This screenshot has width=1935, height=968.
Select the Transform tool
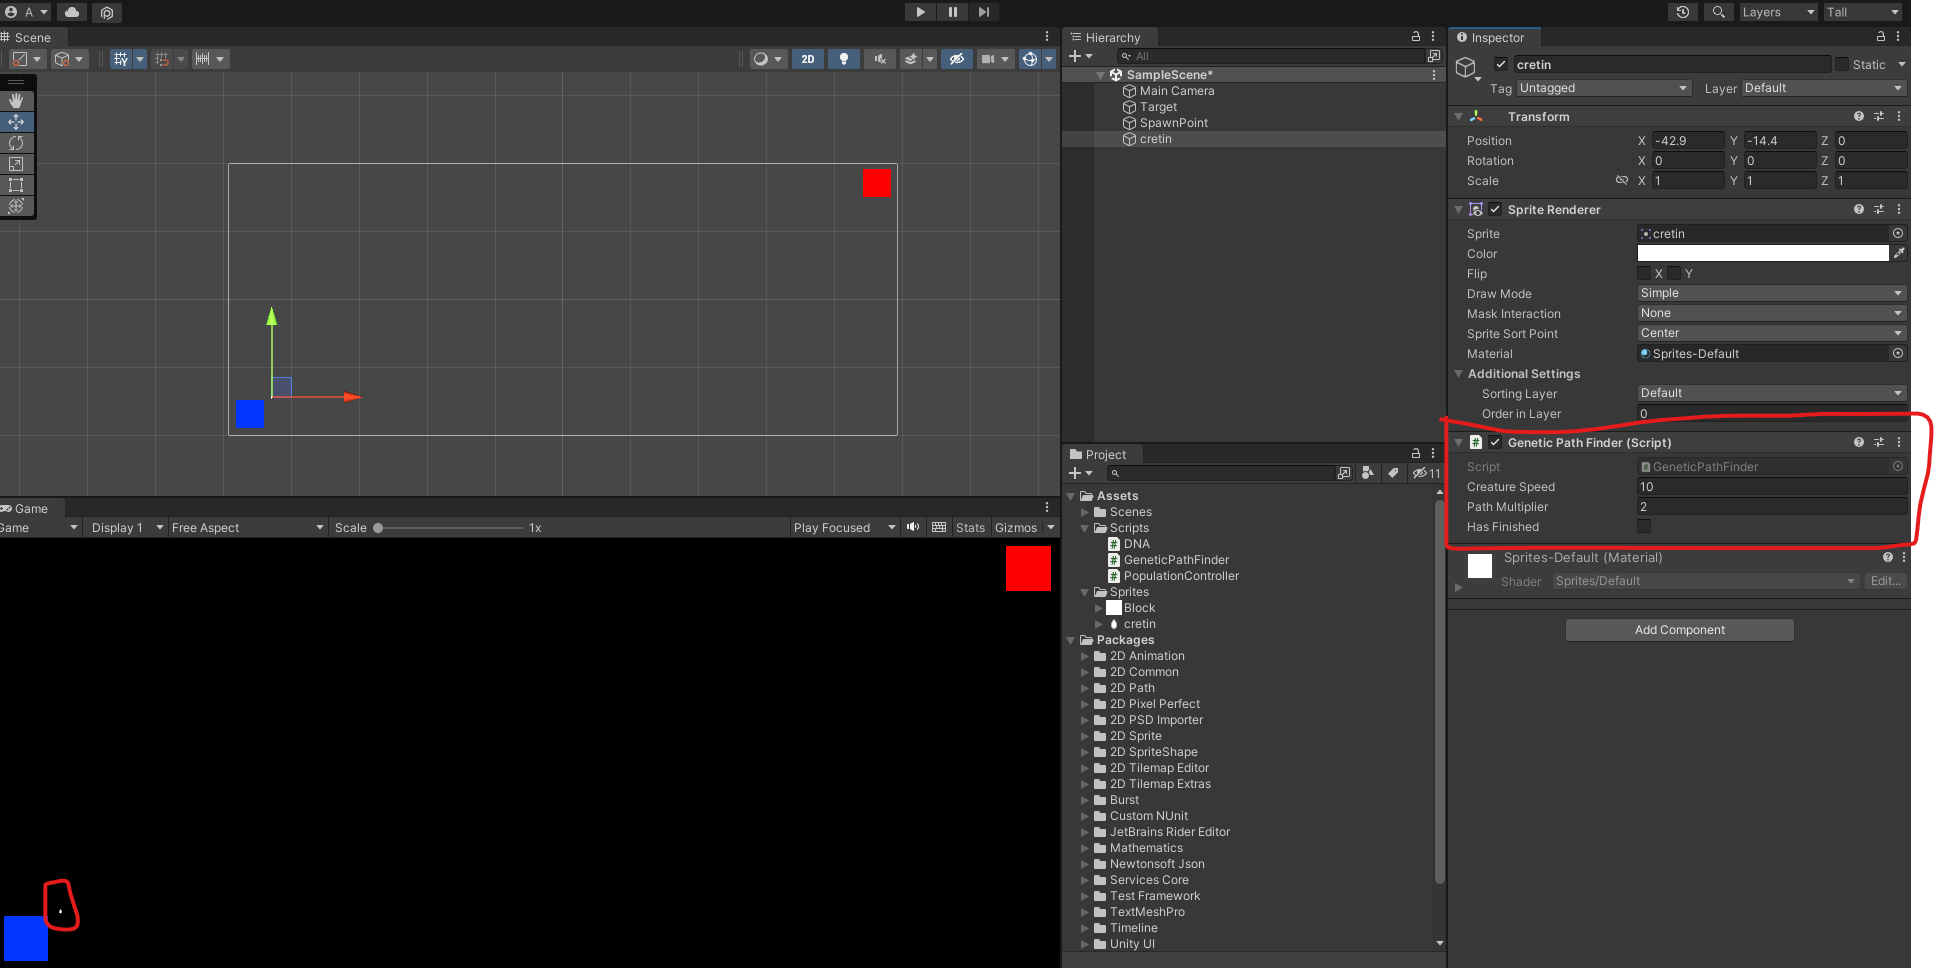(x=16, y=205)
